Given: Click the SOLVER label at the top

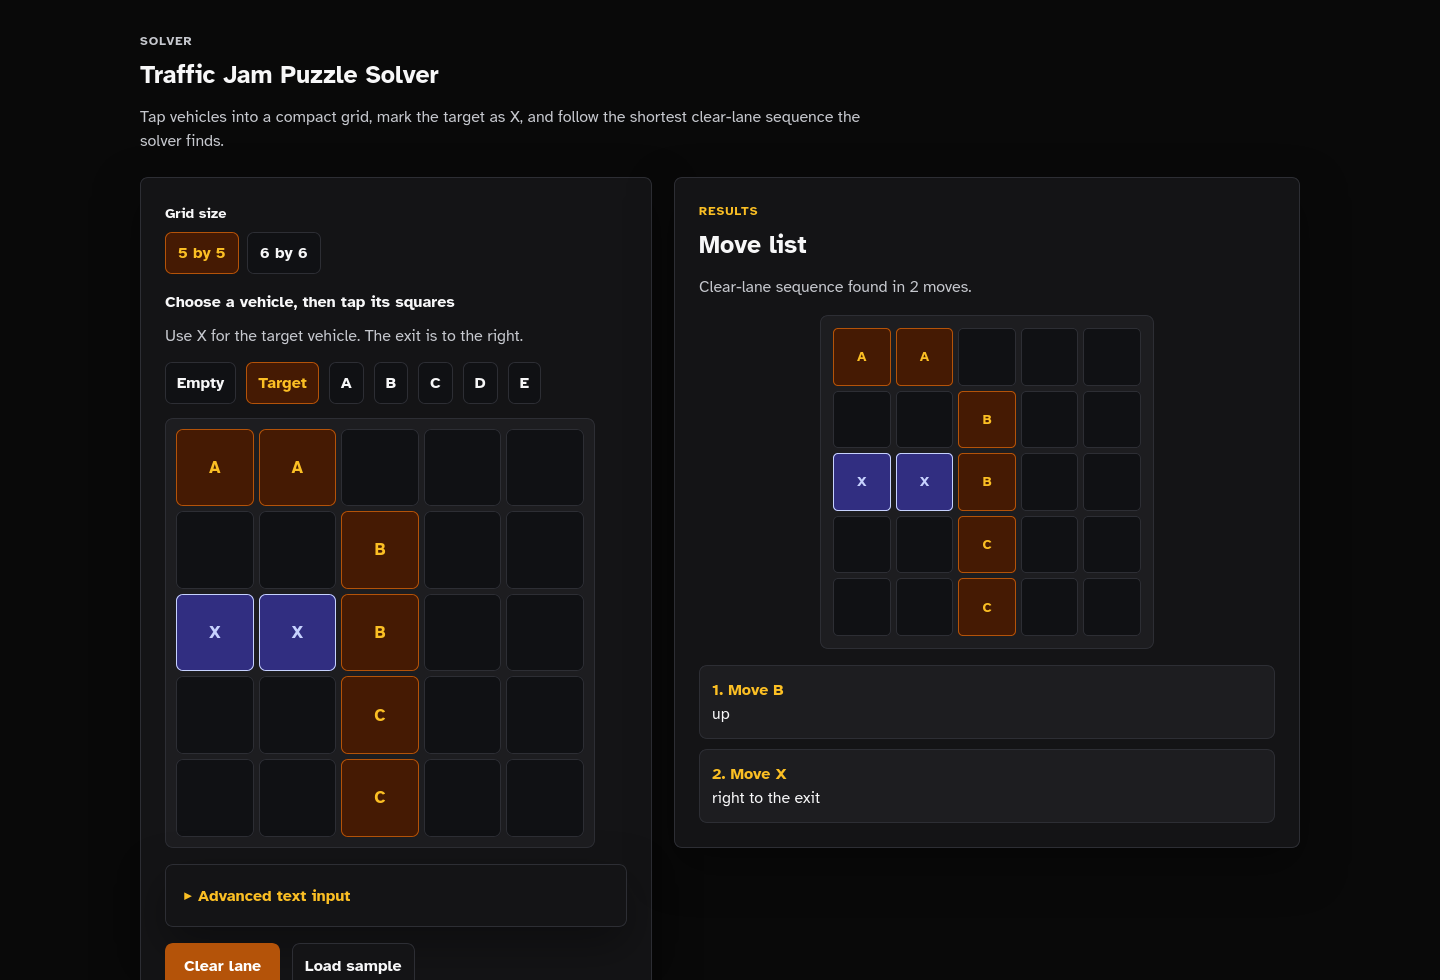Looking at the screenshot, I should point(166,41).
